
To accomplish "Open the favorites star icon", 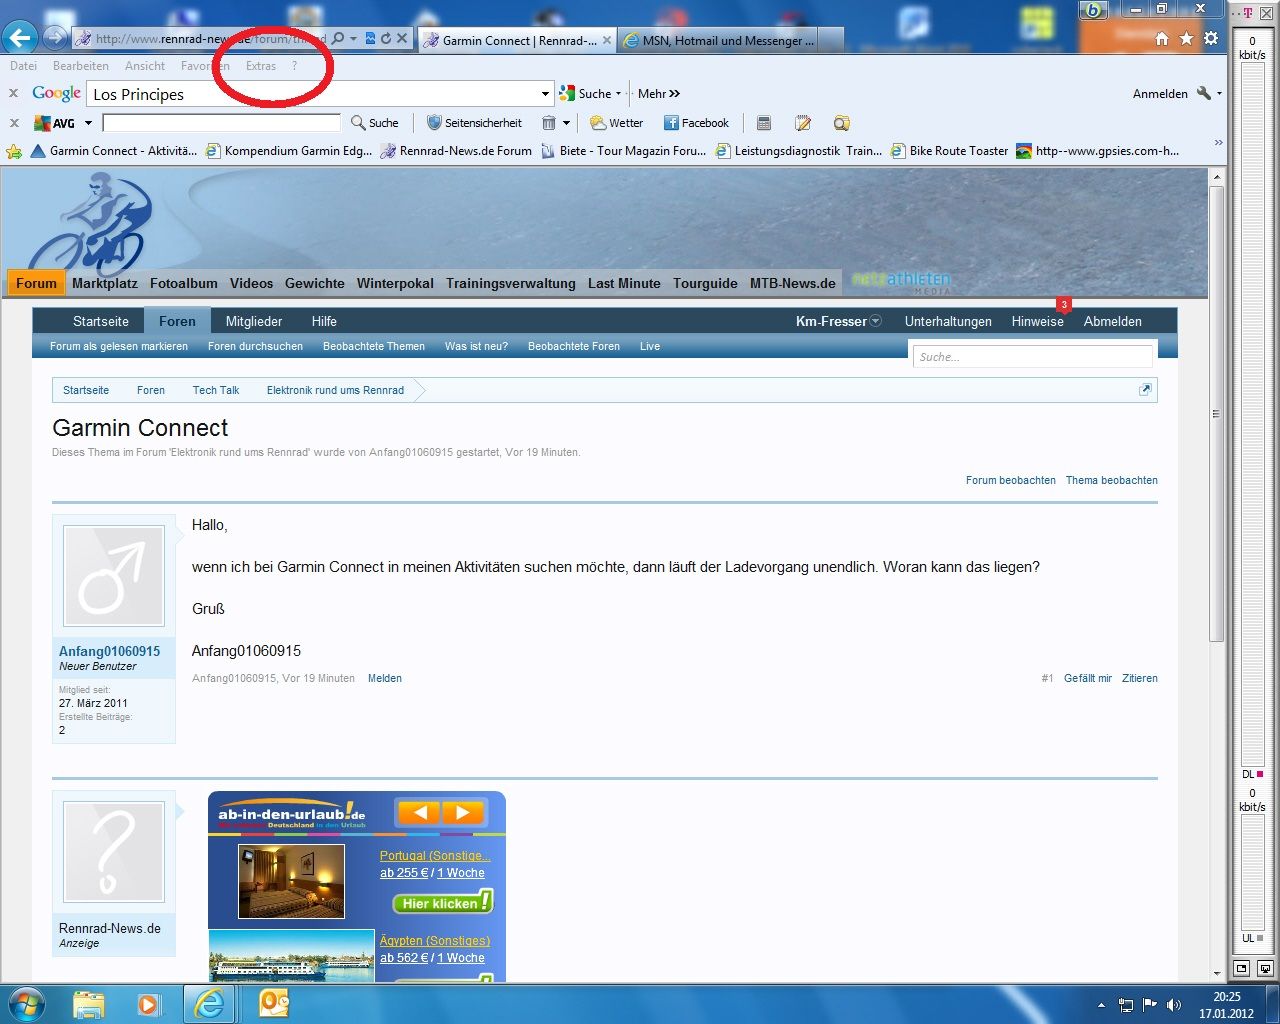I will (1186, 39).
